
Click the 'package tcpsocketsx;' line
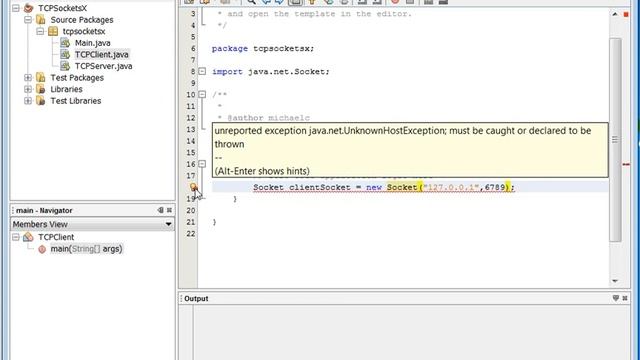263,49
